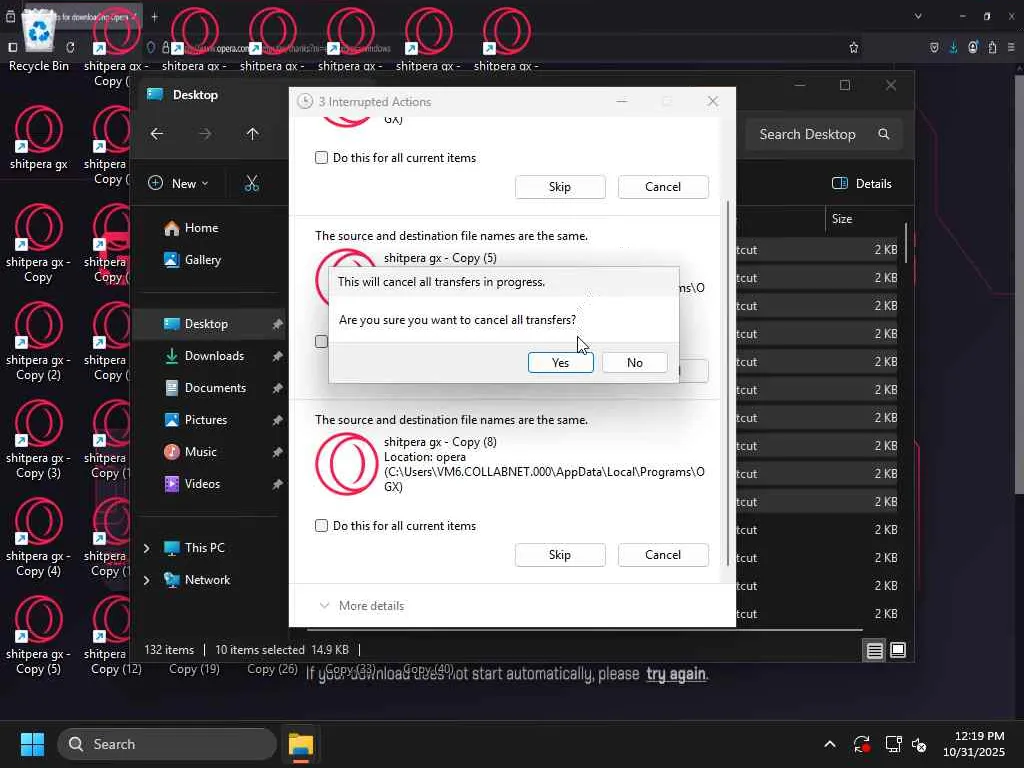The height and width of the screenshot is (768, 1024).
Task: Open tab list chevron in browser title bar
Action: click(918, 16)
